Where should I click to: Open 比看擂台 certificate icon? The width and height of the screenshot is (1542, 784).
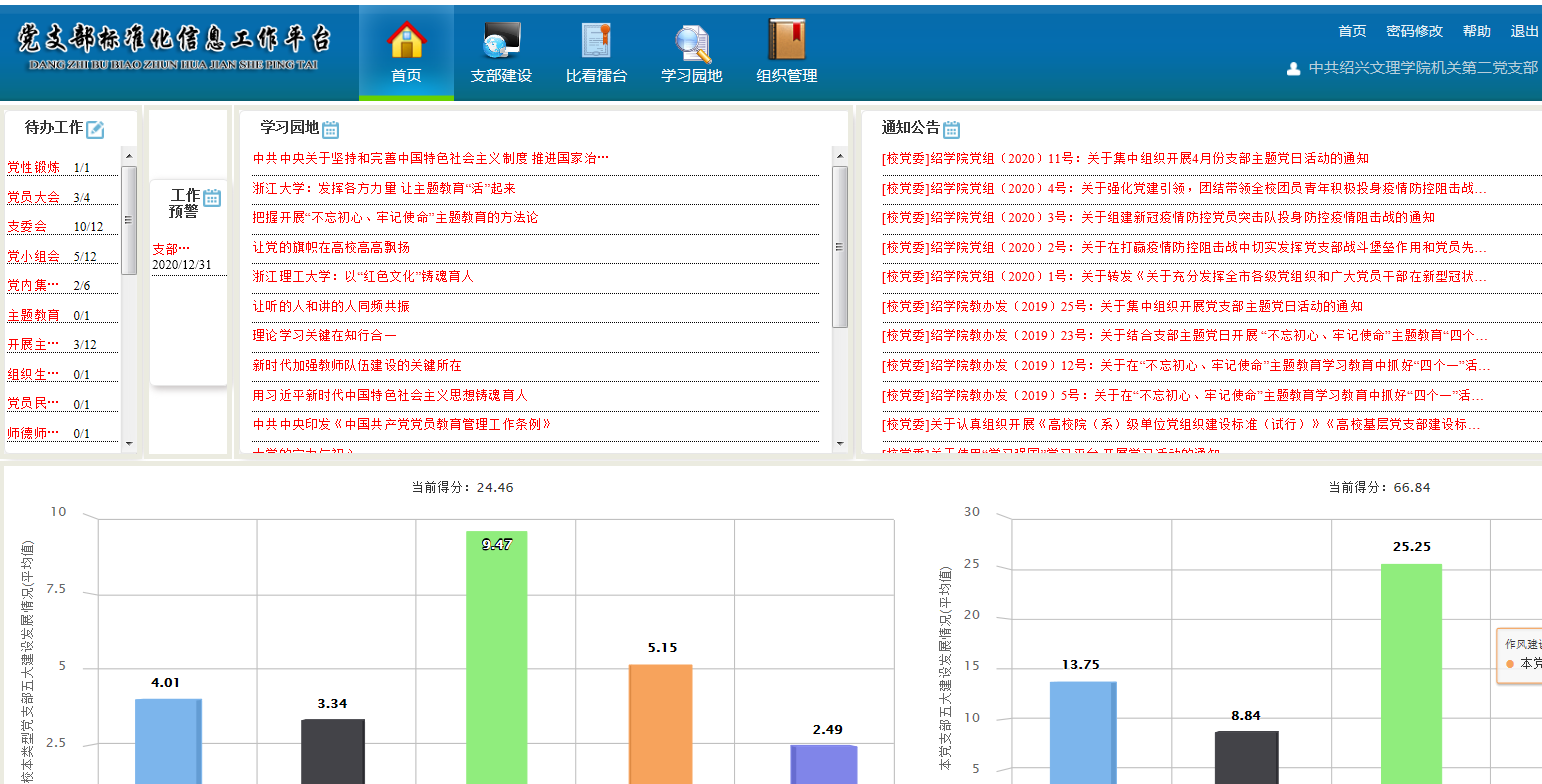(596, 41)
